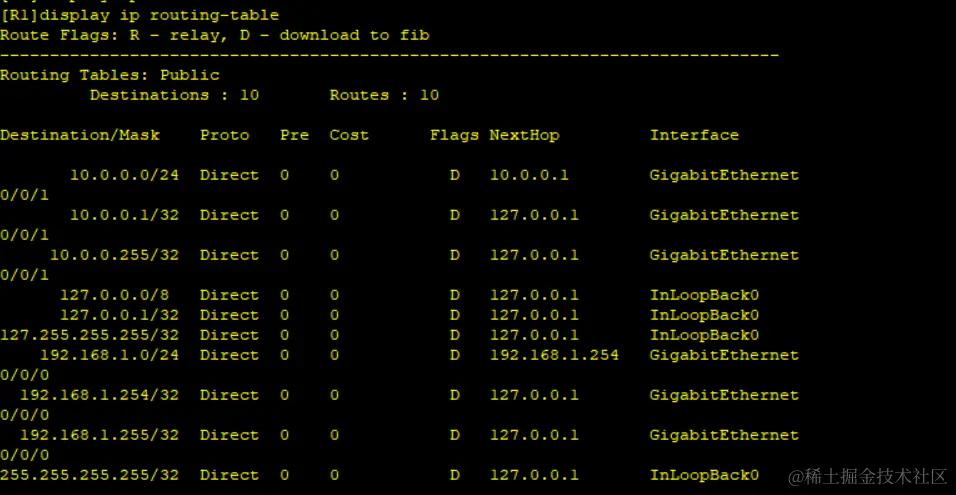Image resolution: width=956 pixels, height=495 pixels.
Task: Click destination 10.0.0.1/32
Action: coord(124,215)
